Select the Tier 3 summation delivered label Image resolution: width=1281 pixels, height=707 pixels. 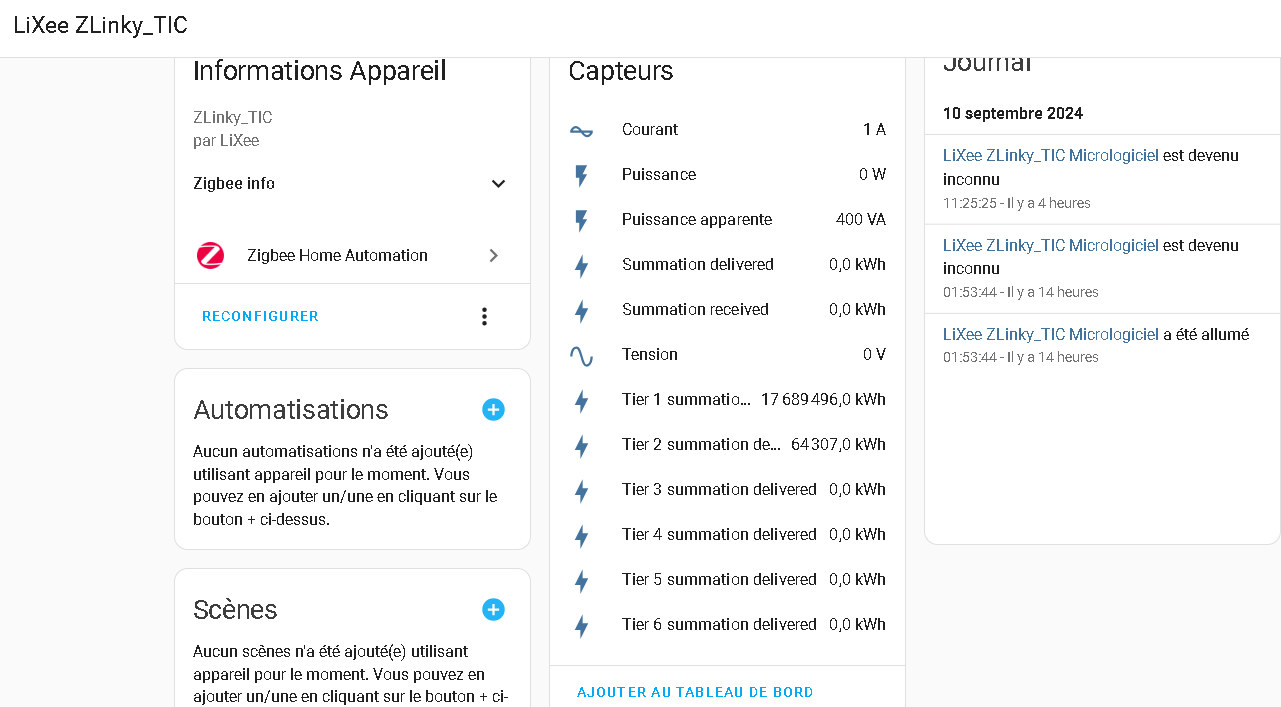click(x=719, y=490)
